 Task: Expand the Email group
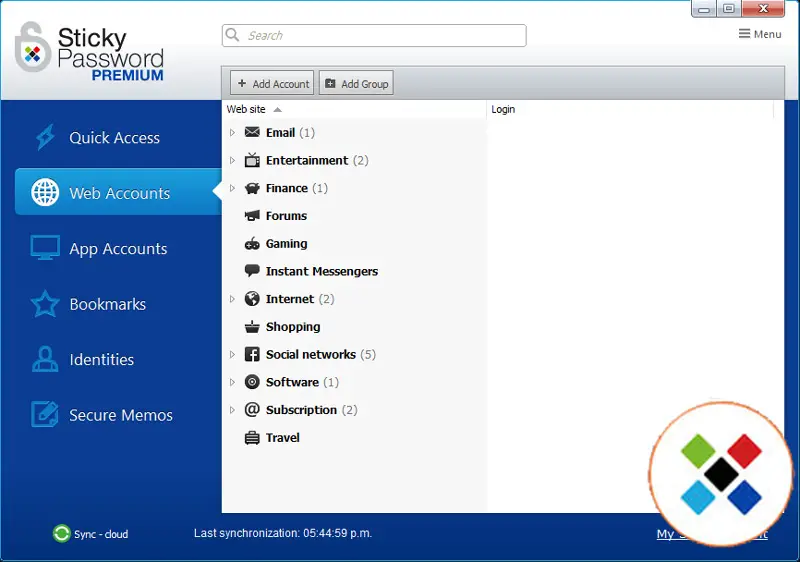(x=232, y=133)
